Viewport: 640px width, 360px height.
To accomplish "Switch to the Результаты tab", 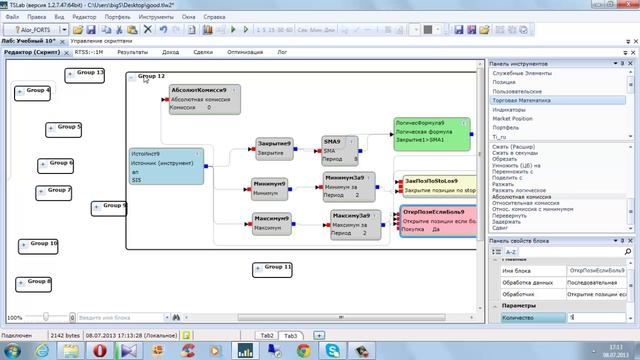I will (x=132, y=52).
